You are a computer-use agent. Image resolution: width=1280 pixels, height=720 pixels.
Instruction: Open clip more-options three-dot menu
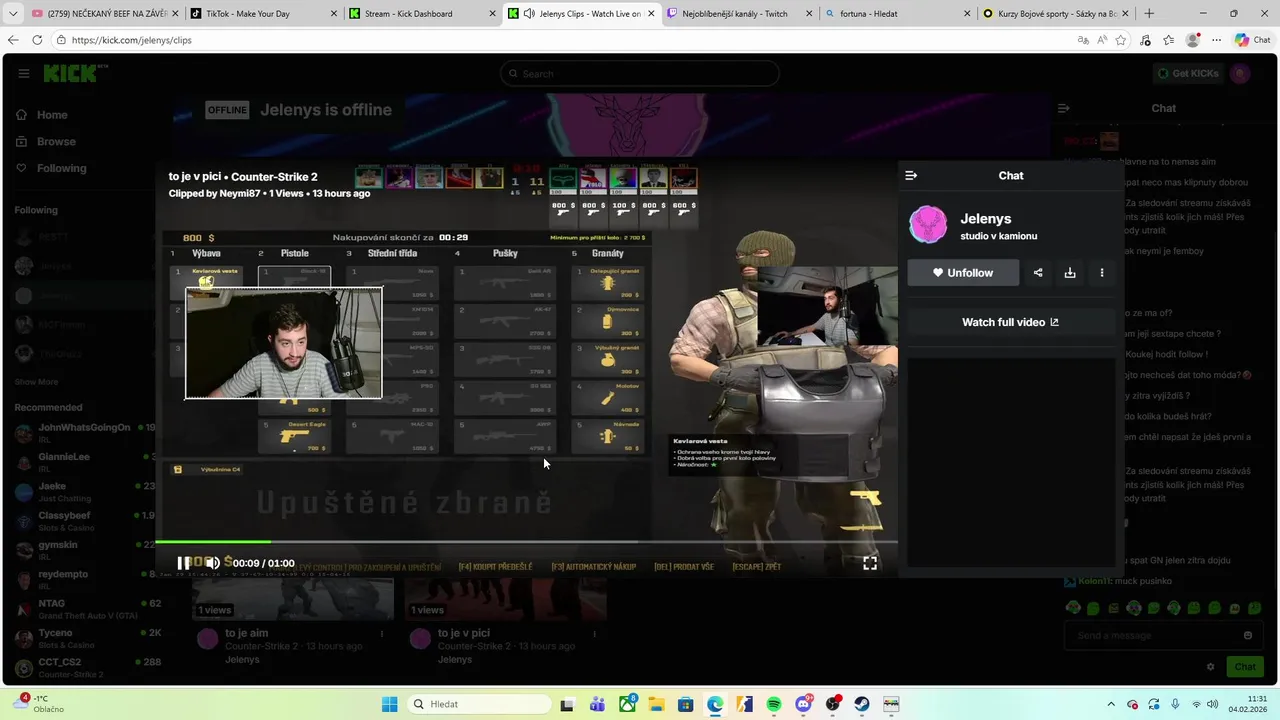coord(1102,273)
